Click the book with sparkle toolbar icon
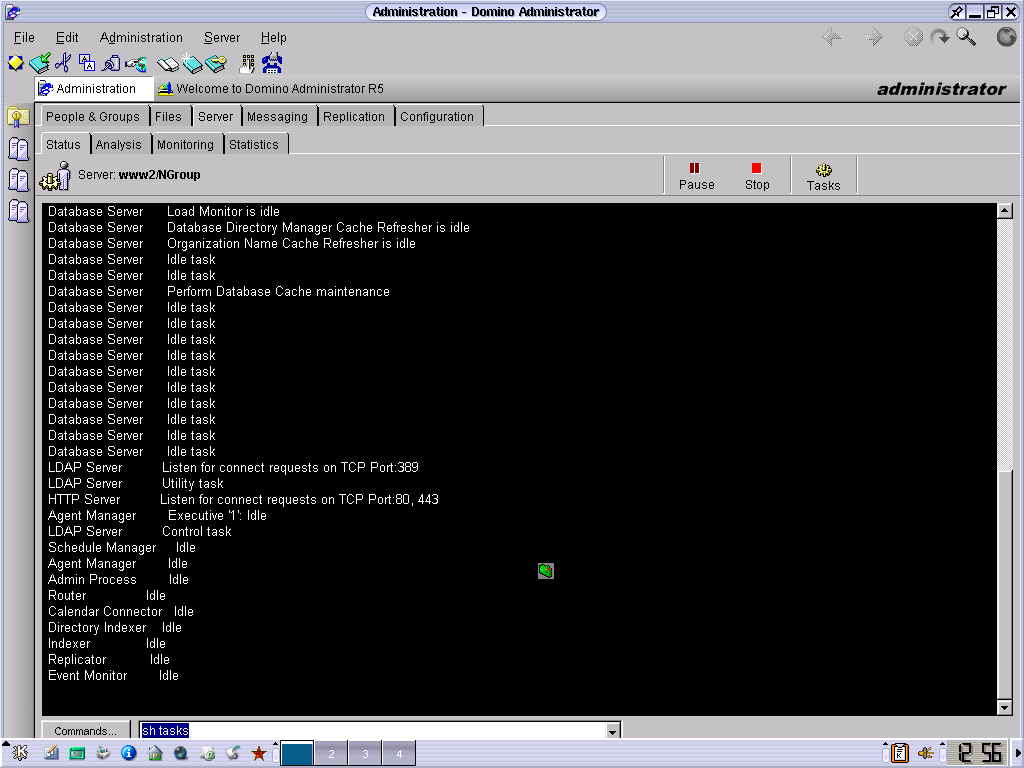 point(191,63)
